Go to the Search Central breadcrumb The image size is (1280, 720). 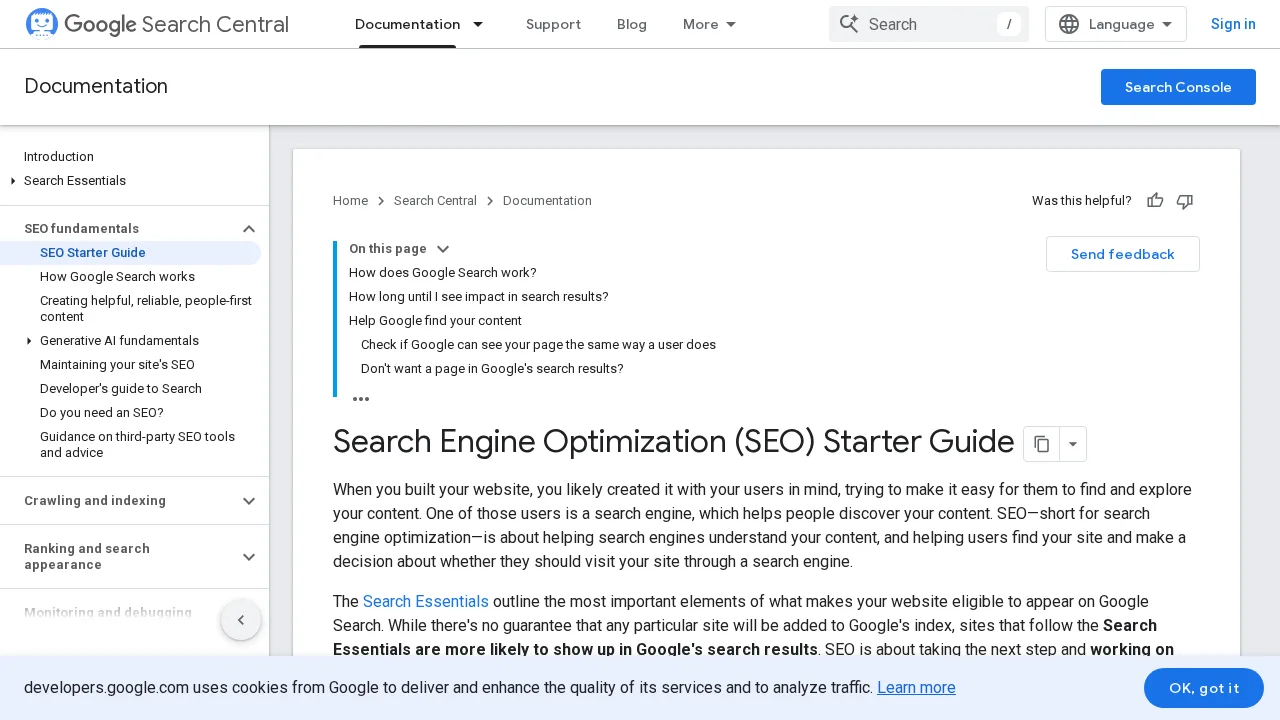coord(435,201)
